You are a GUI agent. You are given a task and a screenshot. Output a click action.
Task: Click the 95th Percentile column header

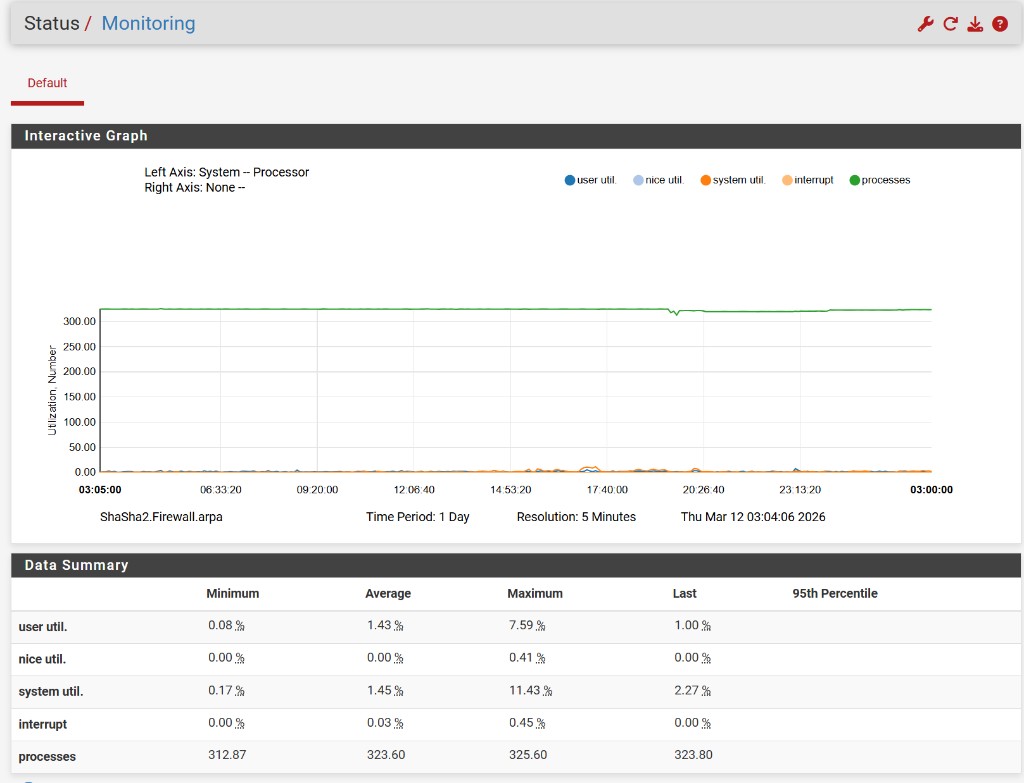(x=834, y=593)
